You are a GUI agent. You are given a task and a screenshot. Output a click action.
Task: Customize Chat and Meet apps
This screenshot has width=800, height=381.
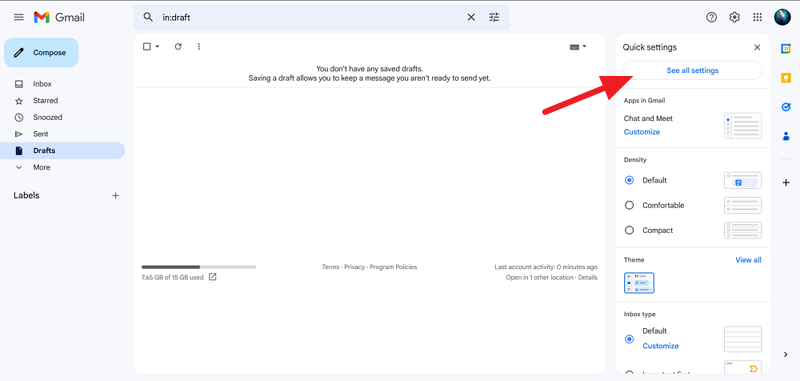[642, 132]
